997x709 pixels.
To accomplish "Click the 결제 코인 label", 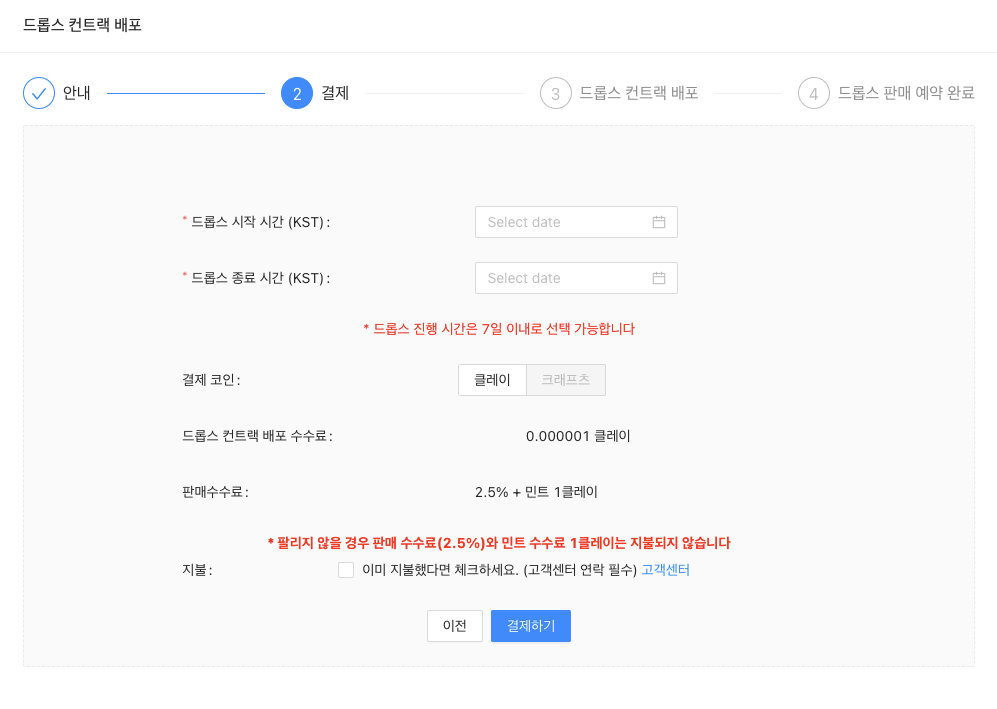I will pos(211,380).
